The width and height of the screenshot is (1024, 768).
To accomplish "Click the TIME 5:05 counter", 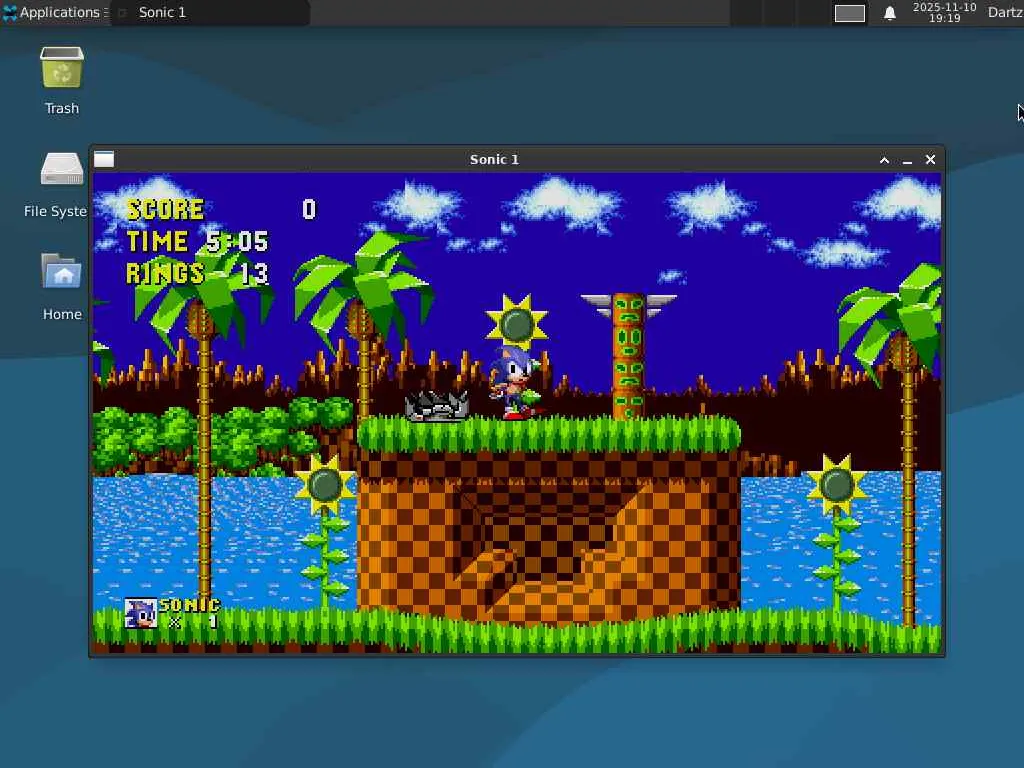I will [x=197, y=242].
